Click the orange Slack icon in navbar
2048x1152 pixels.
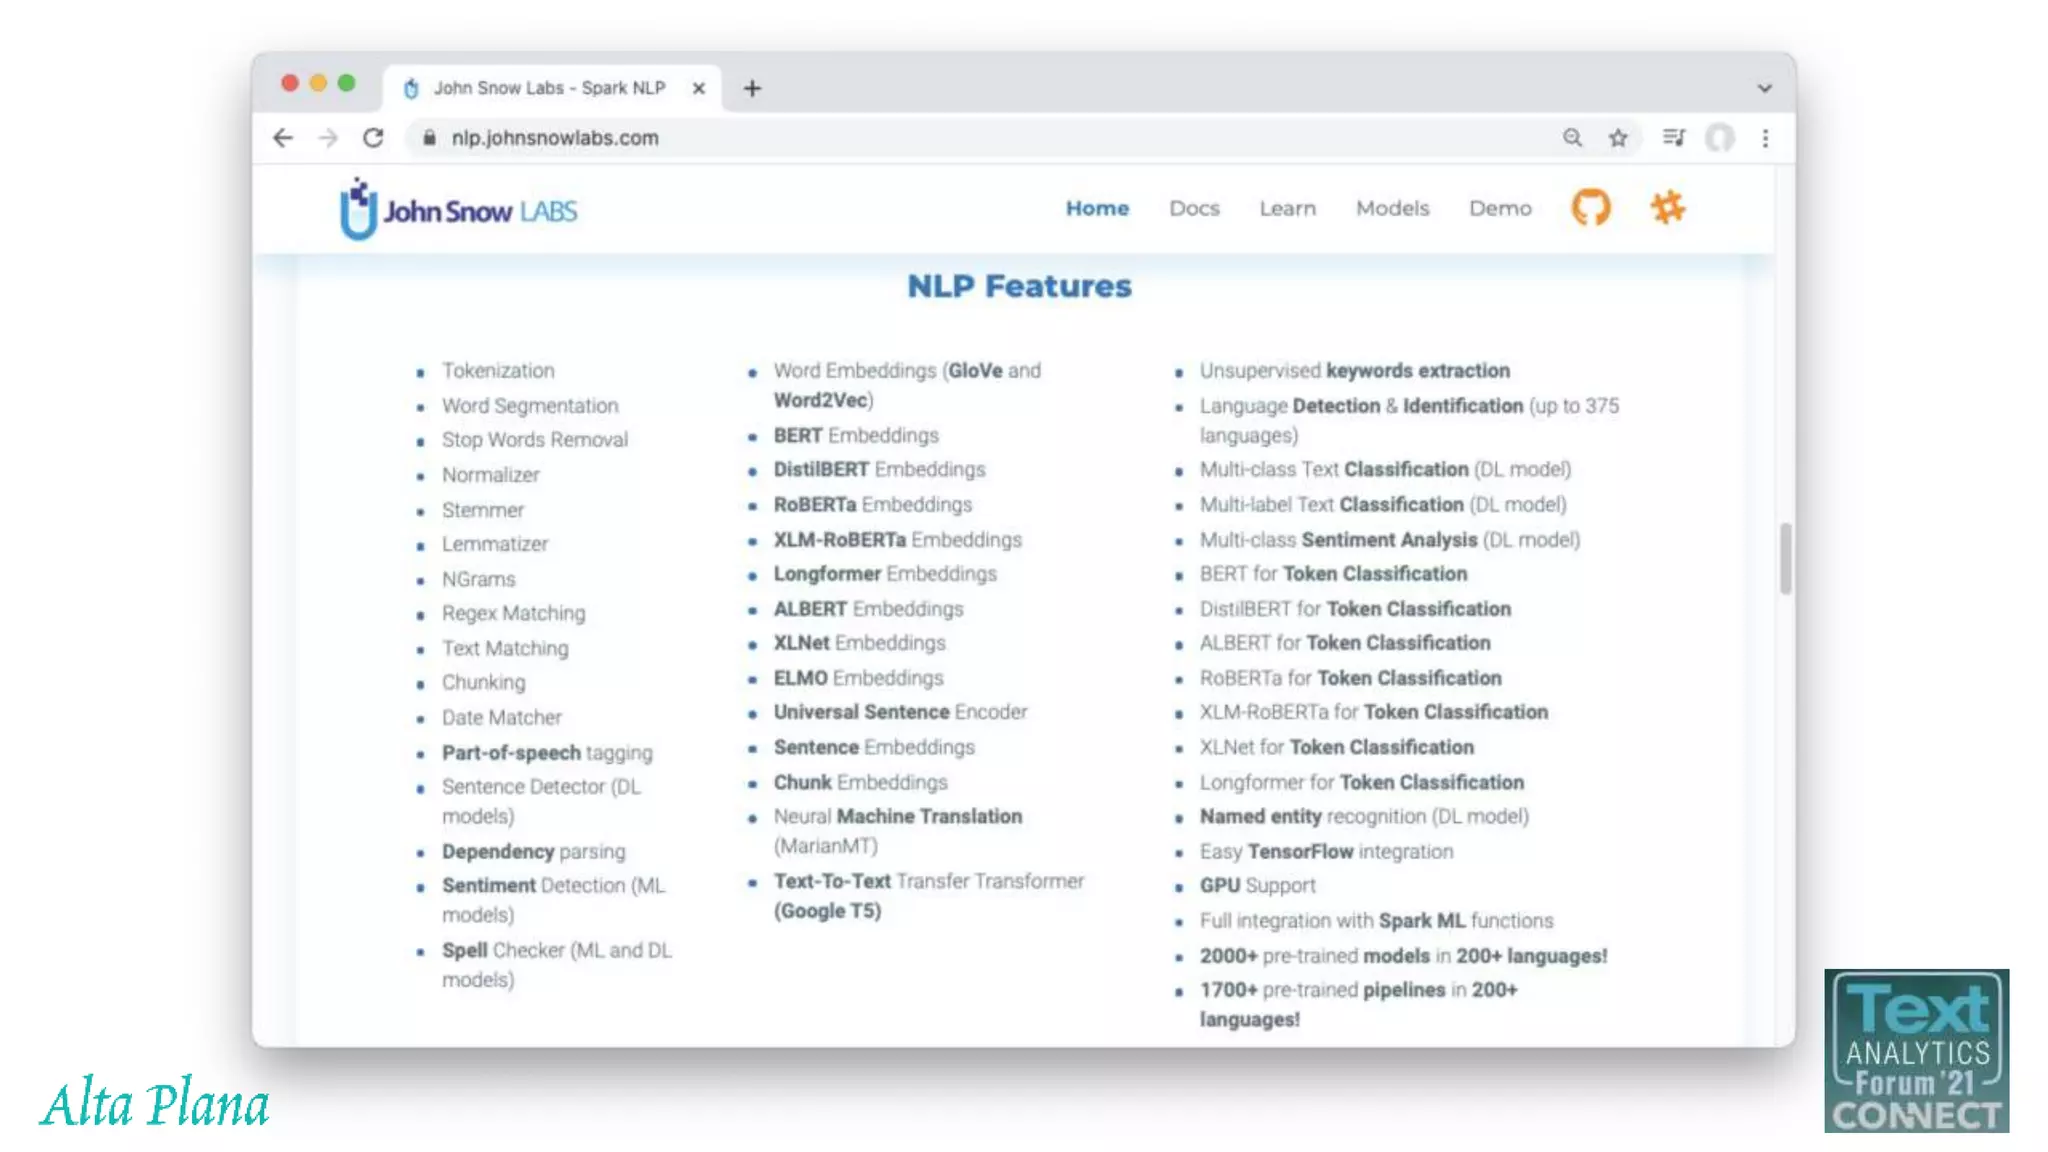click(x=1667, y=208)
